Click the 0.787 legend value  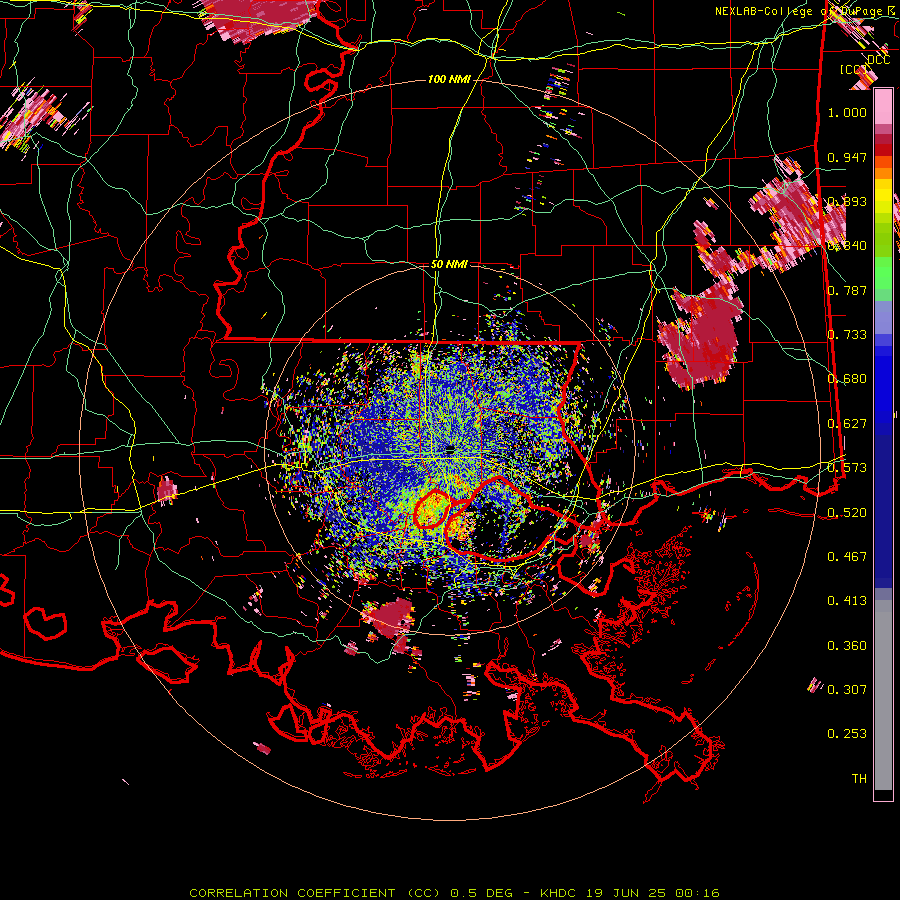click(x=847, y=290)
